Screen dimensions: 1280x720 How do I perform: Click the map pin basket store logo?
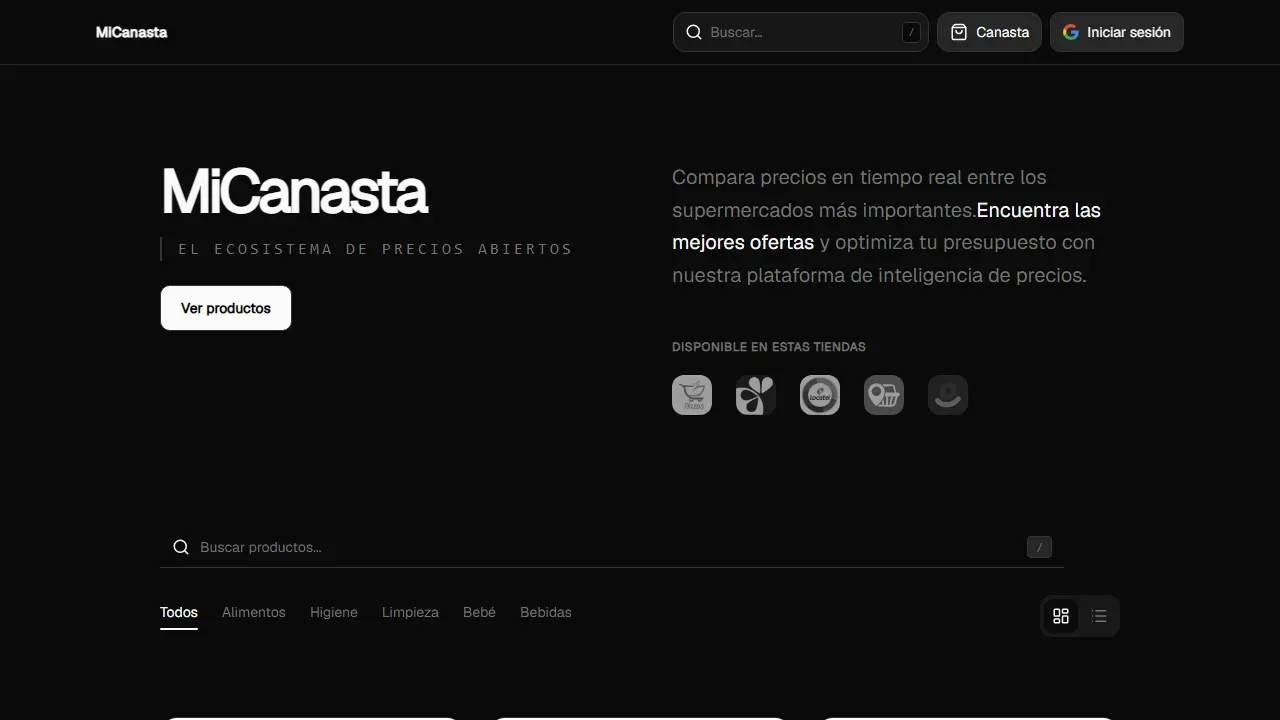pos(884,395)
